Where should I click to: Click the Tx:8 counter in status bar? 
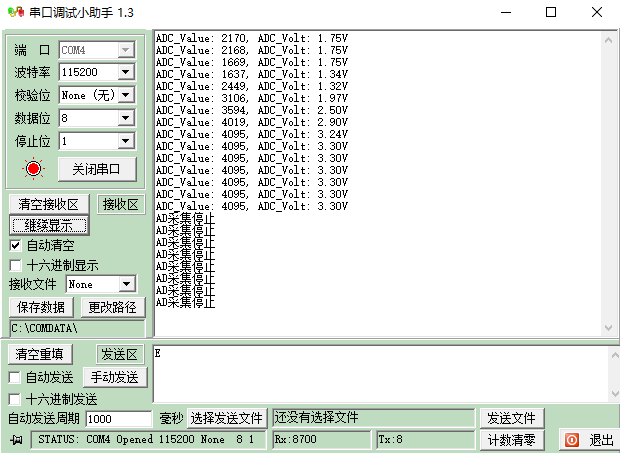coord(425,439)
